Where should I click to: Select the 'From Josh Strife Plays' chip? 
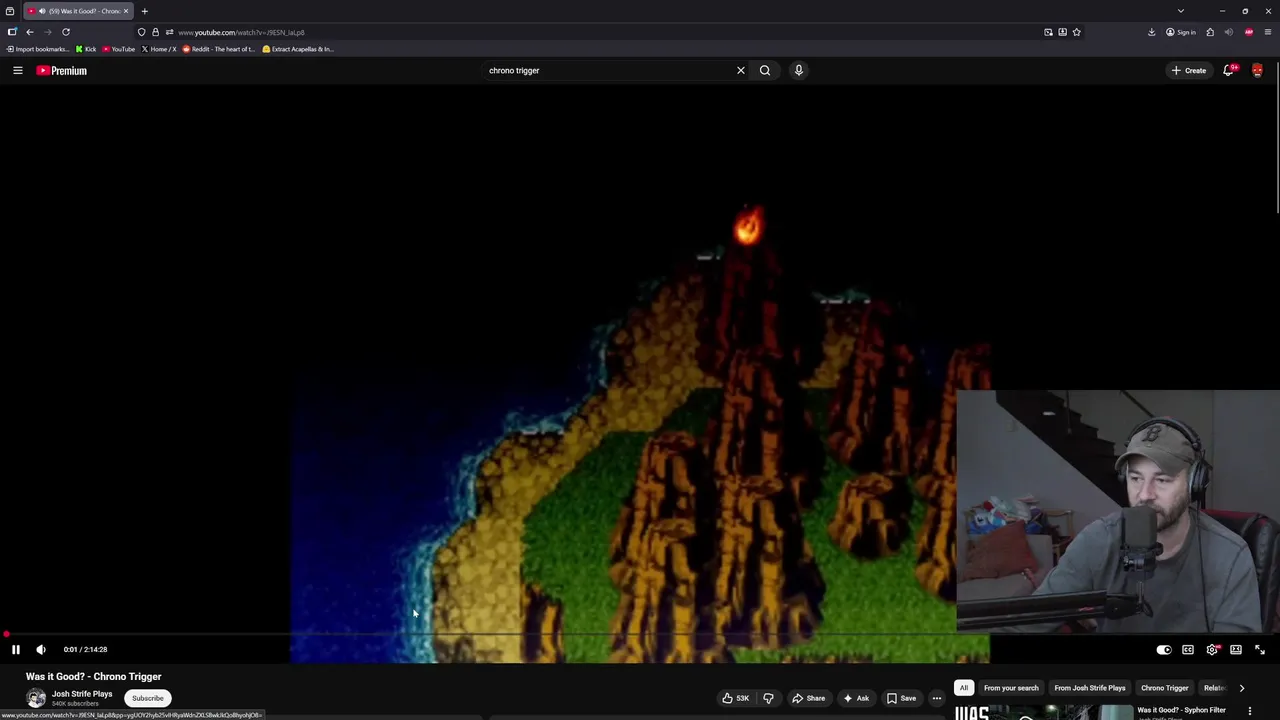[x=1090, y=688]
